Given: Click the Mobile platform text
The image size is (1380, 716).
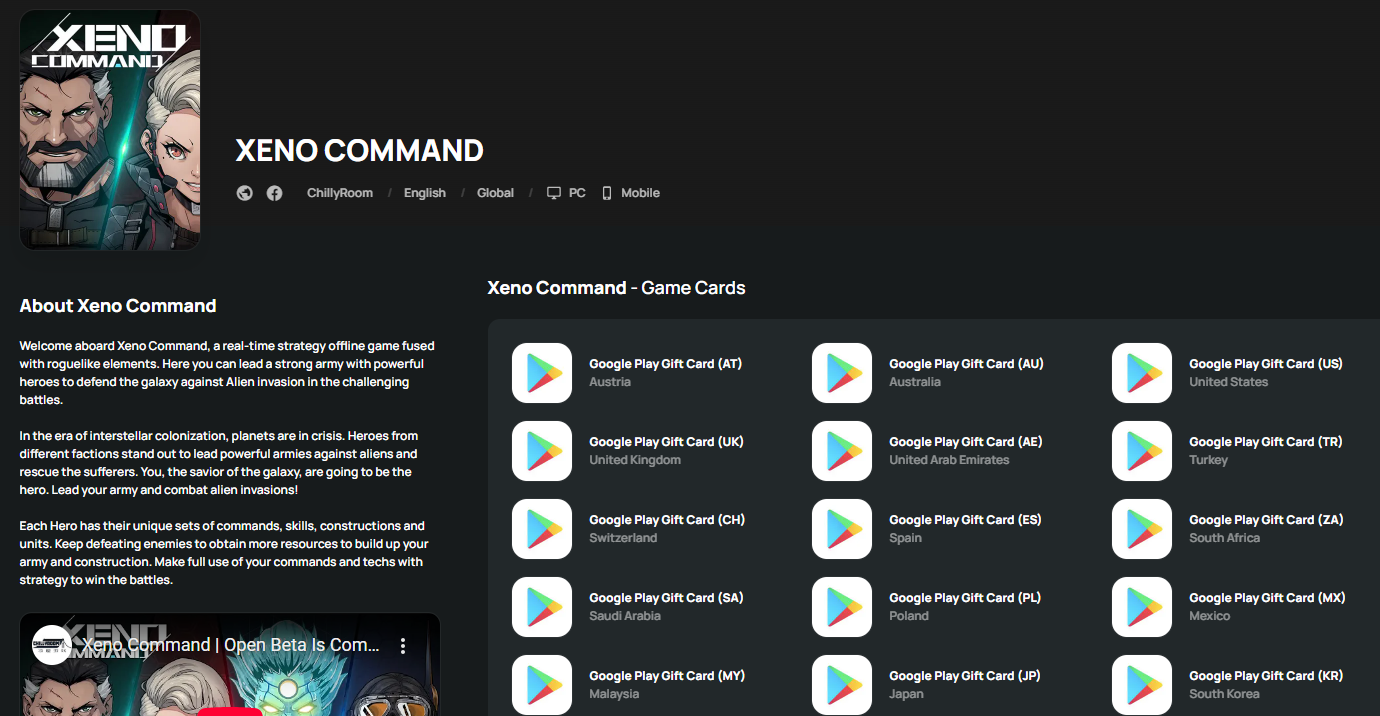Looking at the screenshot, I should click(640, 193).
